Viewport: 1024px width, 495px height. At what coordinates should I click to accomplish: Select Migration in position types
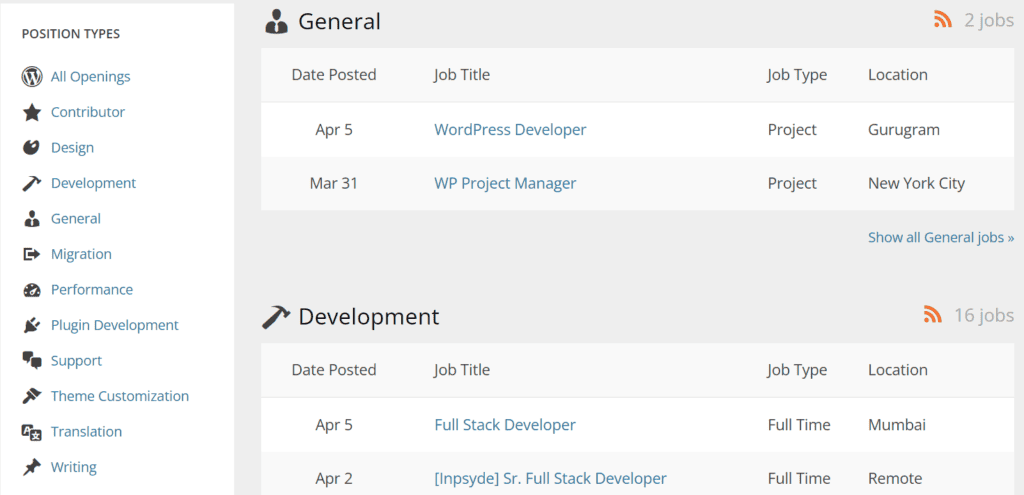(x=81, y=254)
